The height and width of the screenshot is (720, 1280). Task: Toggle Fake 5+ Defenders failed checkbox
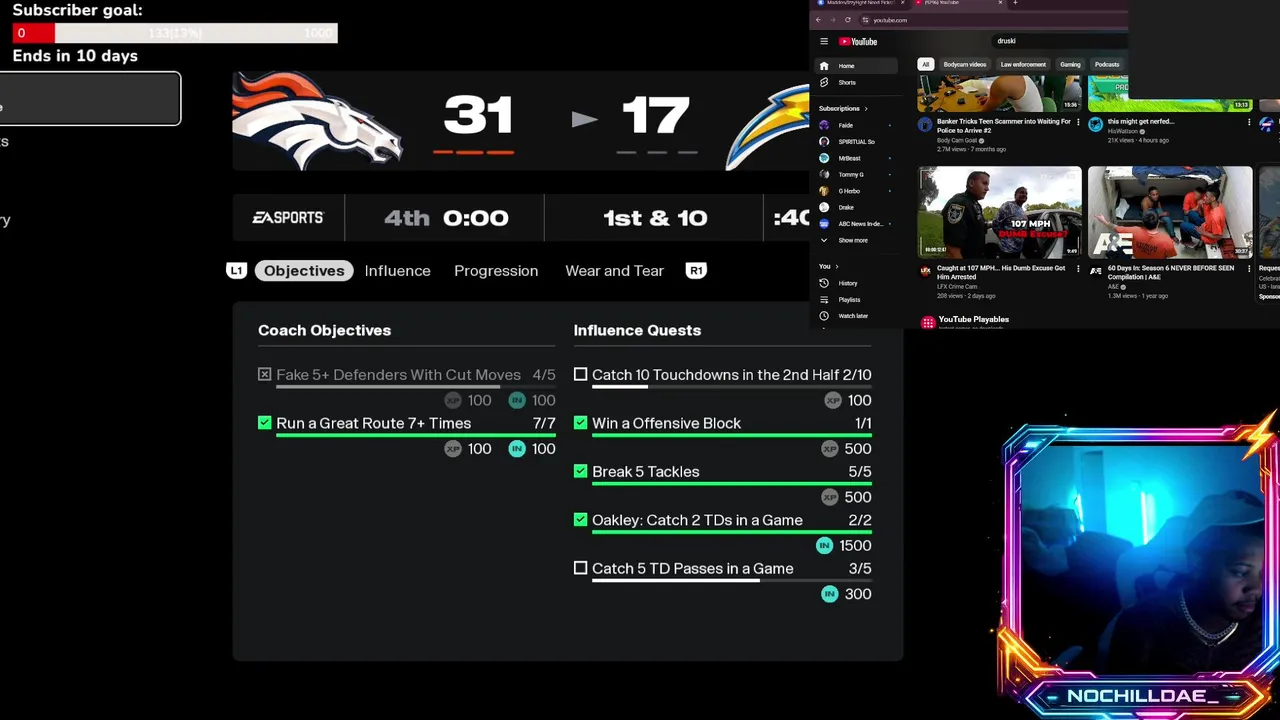click(264, 374)
